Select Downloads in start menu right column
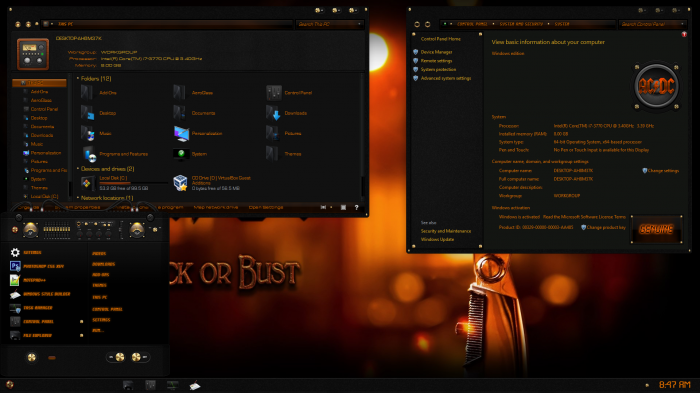700x393 pixels. pyautogui.click(x=103, y=264)
